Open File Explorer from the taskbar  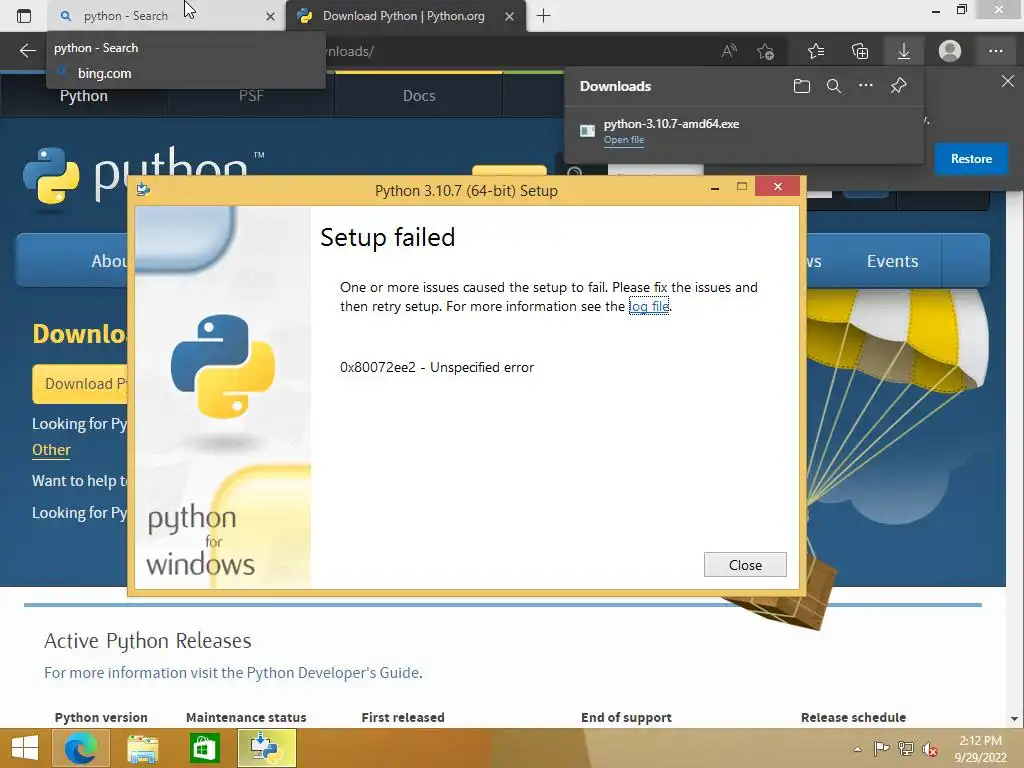[142, 748]
